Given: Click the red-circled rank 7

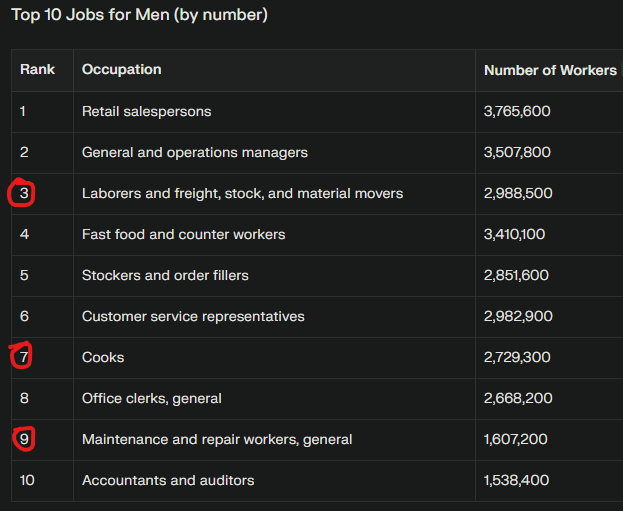Looking at the screenshot, I should [x=22, y=356].
